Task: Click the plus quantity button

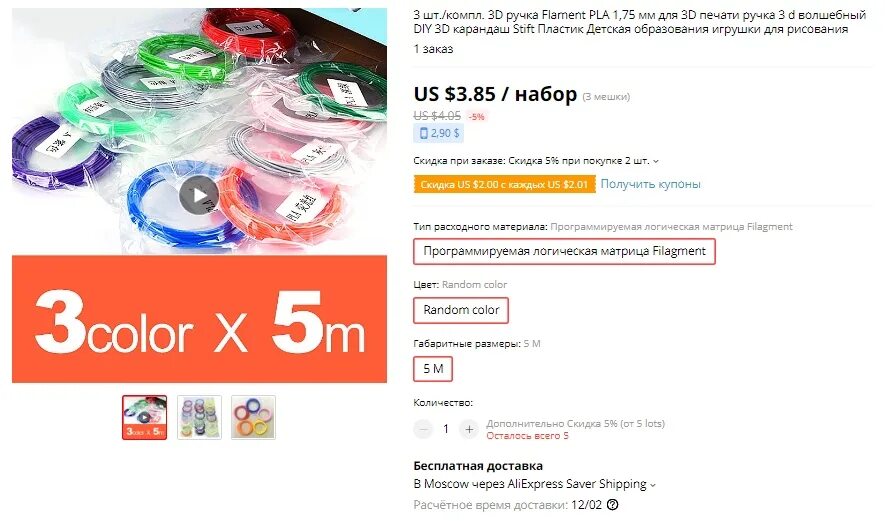Action: click(x=469, y=430)
